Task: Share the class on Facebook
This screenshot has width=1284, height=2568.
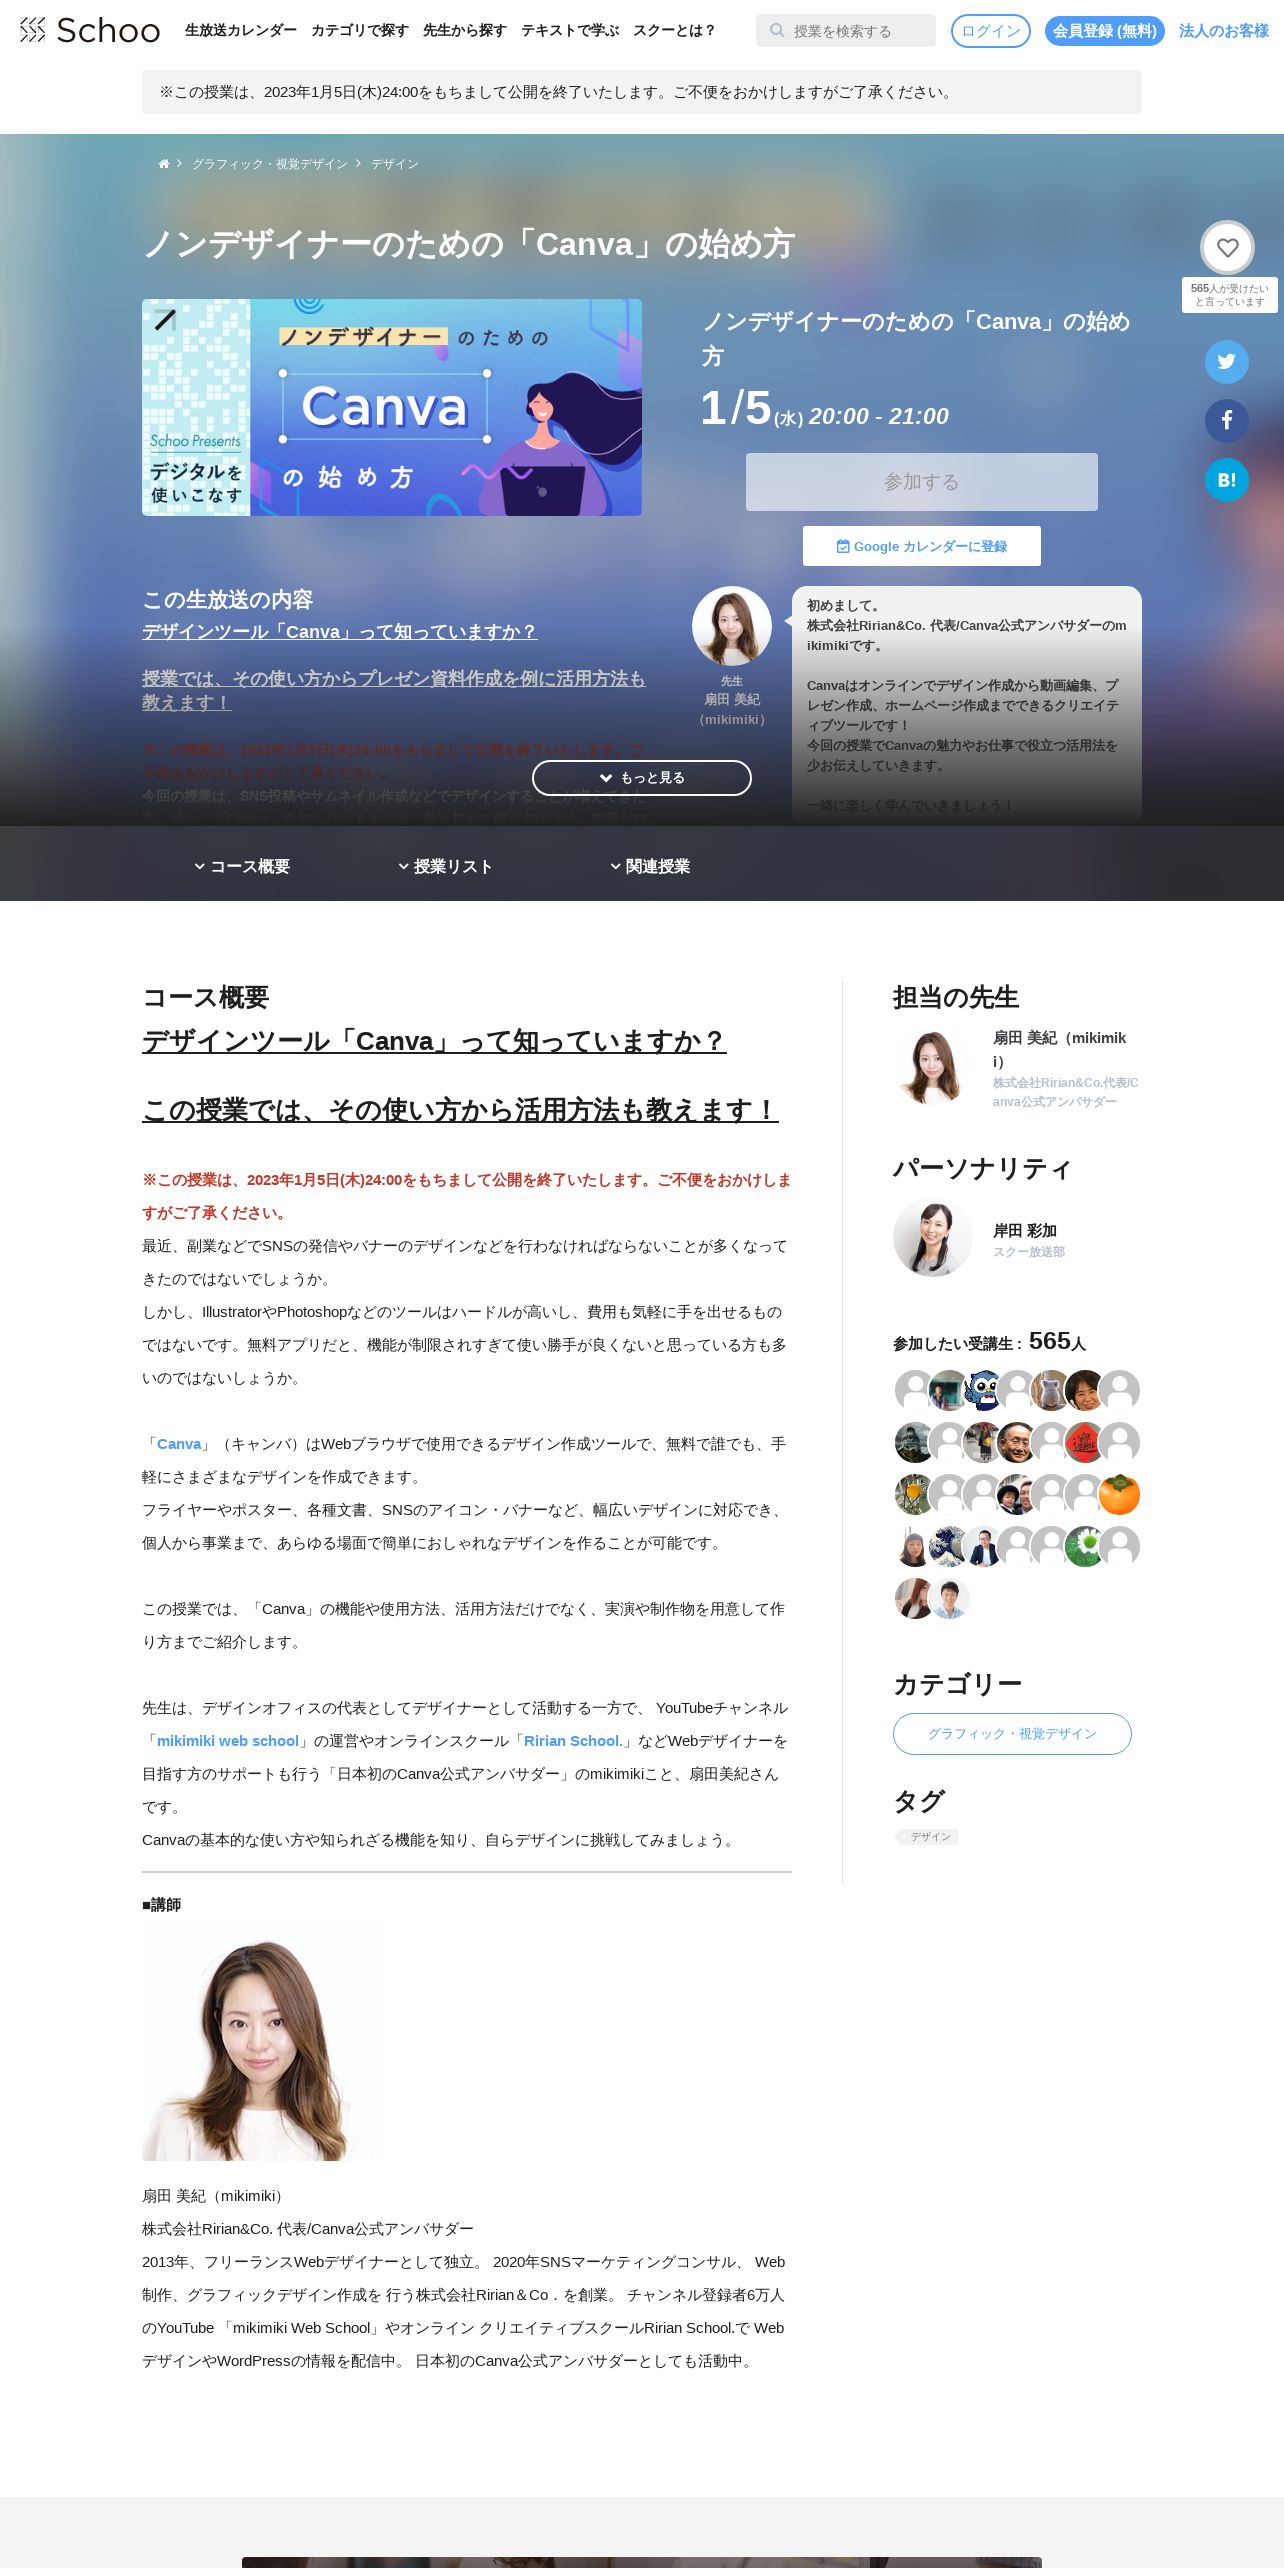Action: pos(1227,421)
